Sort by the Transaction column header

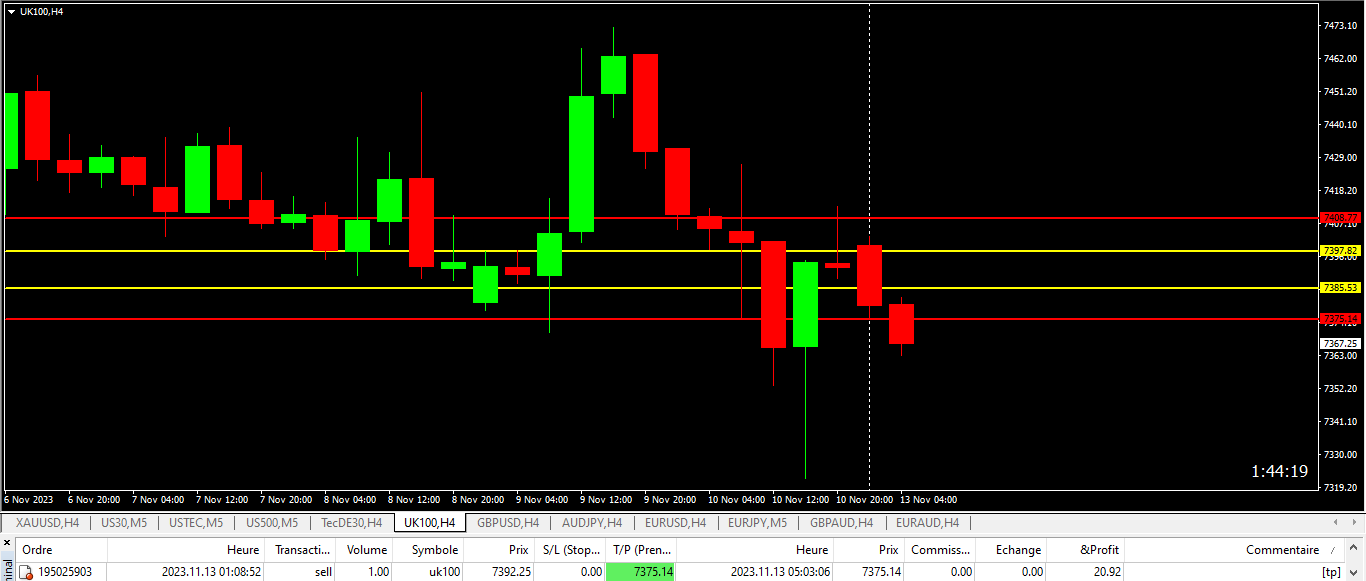point(302,549)
